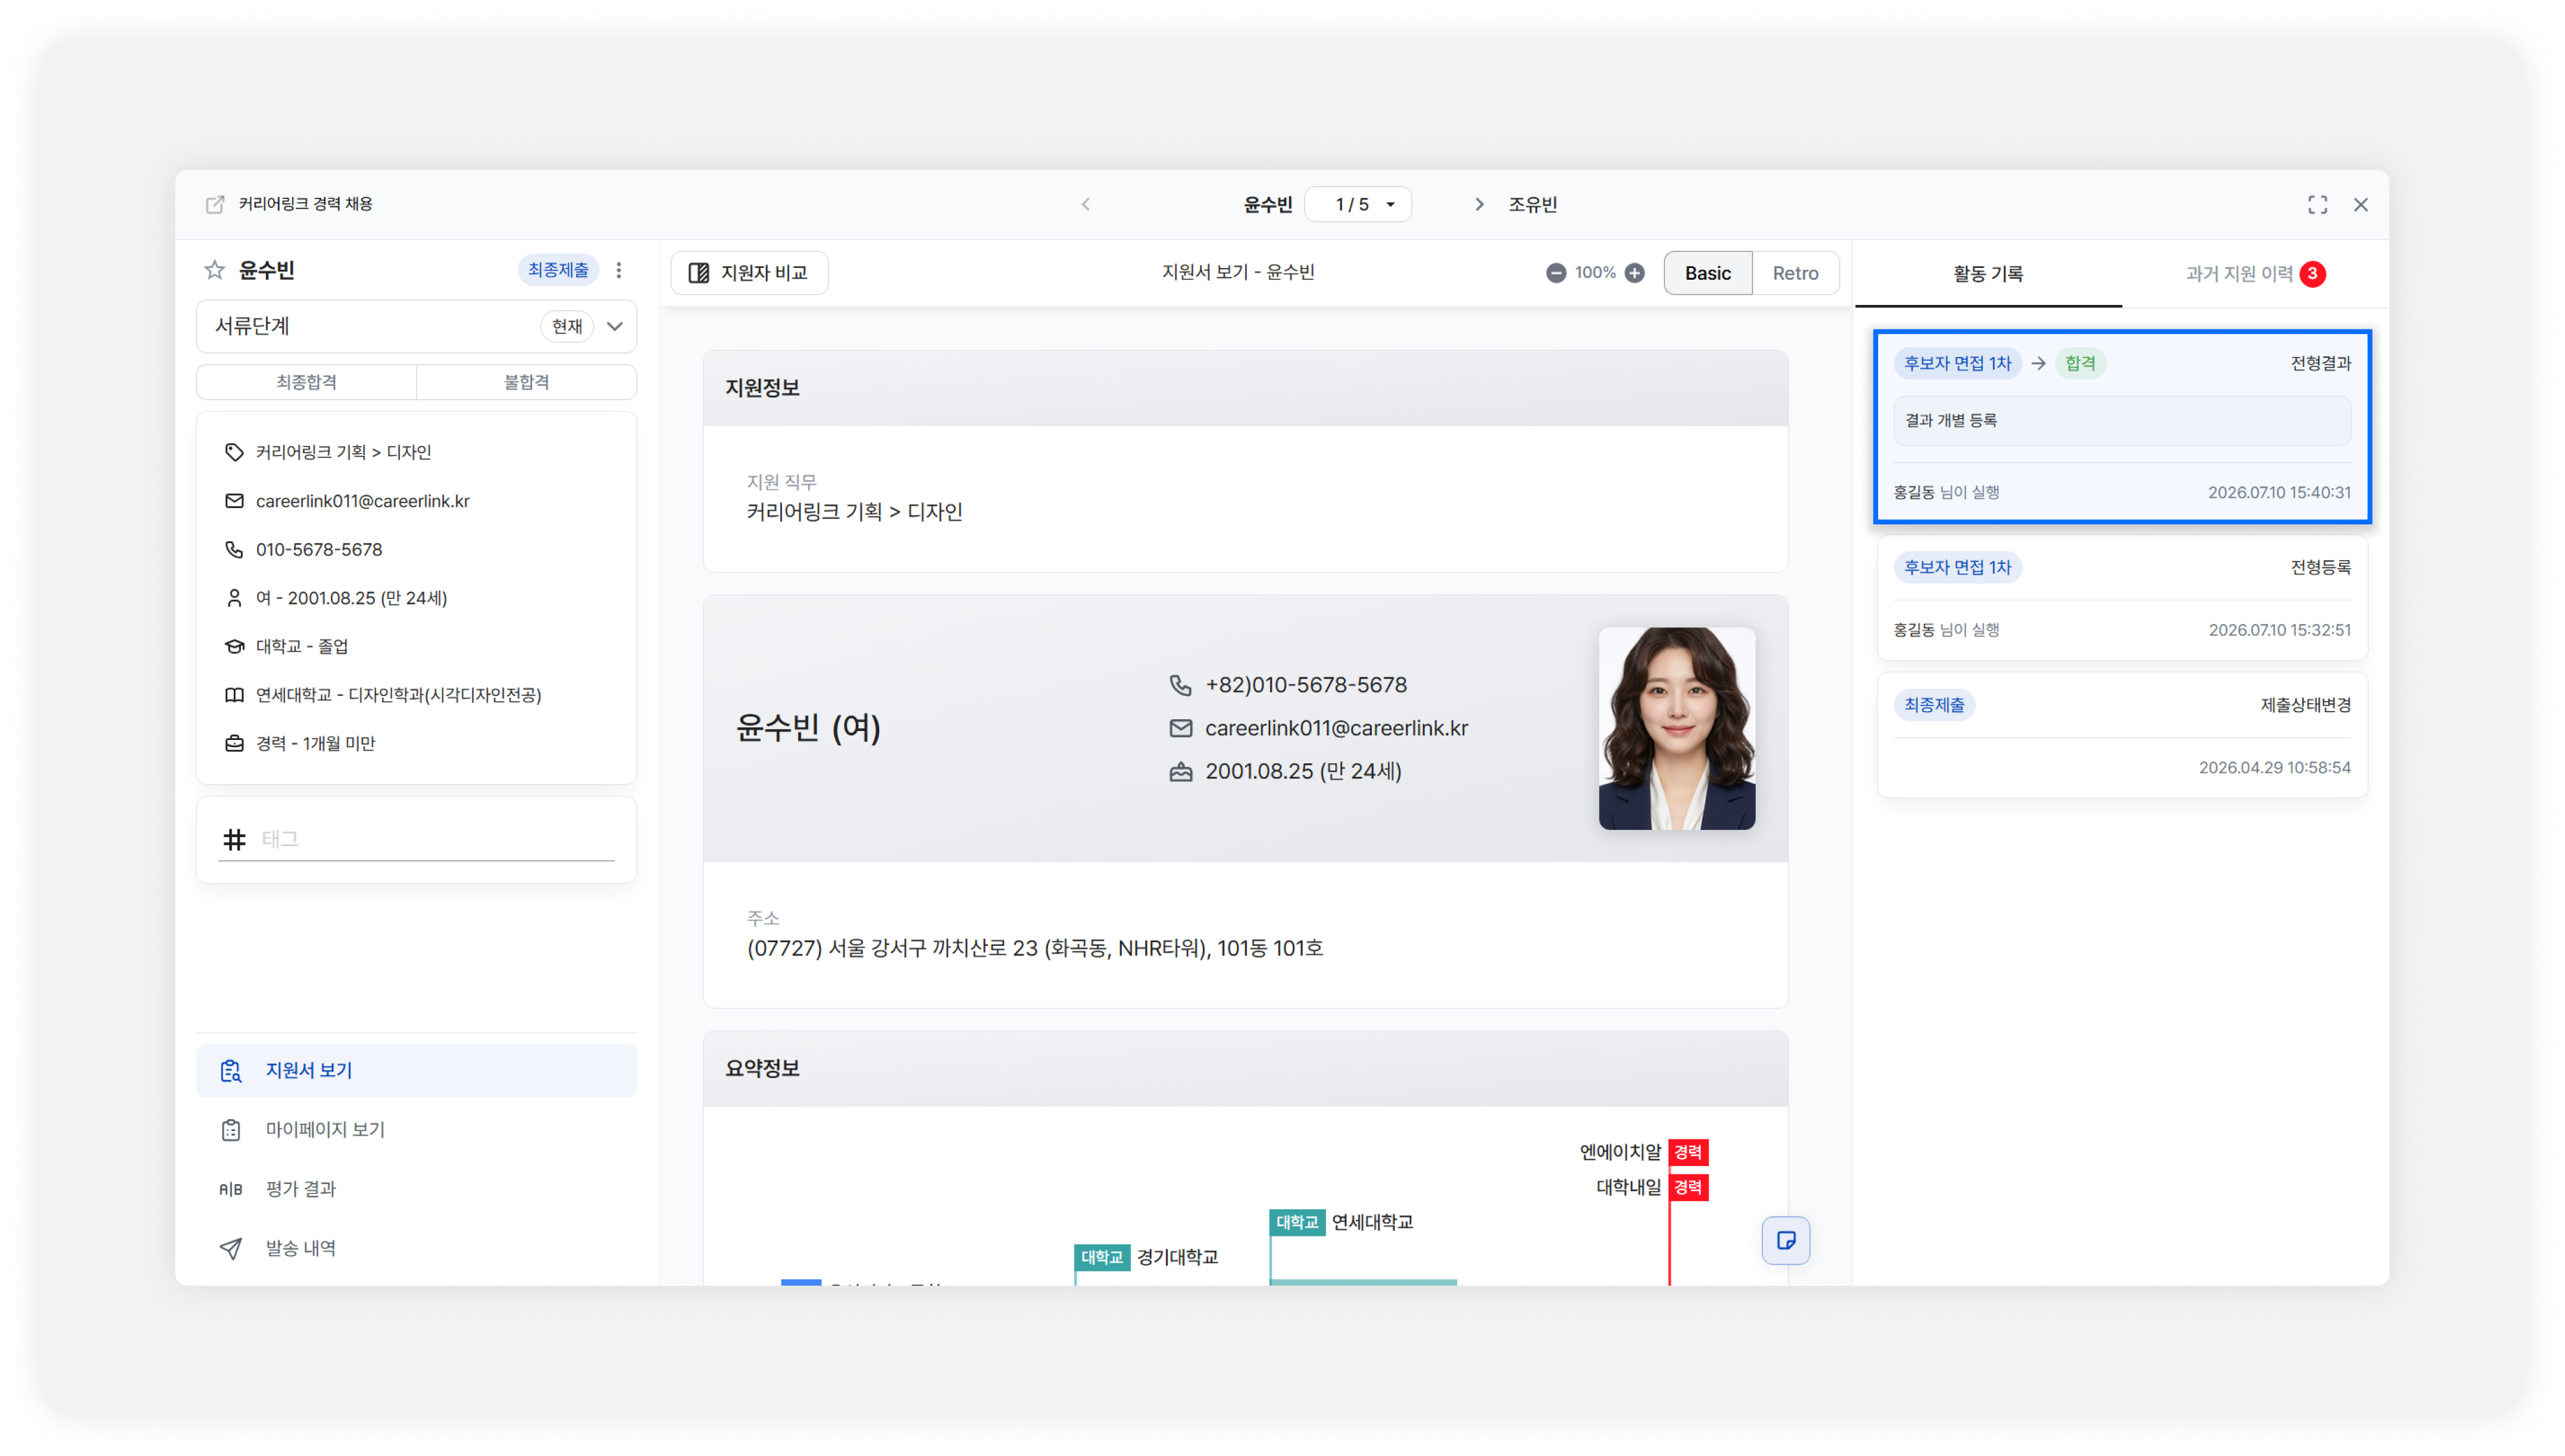The image size is (2565, 1456).
Task: Click the person icon beside 여 - 2001.08.25
Action: [x=234, y=598]
